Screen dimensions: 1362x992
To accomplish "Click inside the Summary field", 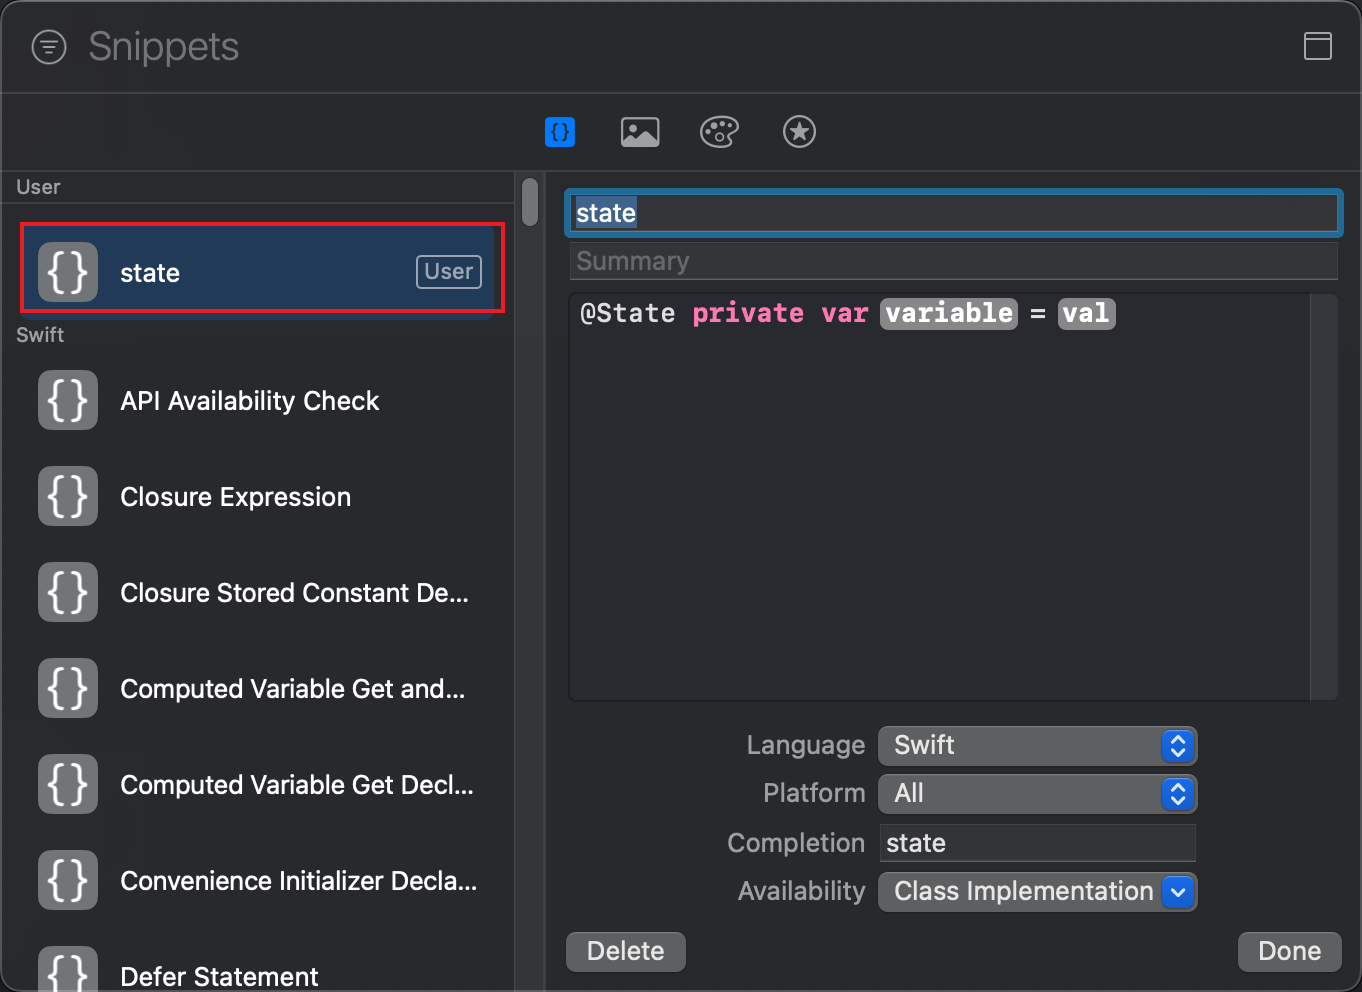I will click(x=950, y=260).
